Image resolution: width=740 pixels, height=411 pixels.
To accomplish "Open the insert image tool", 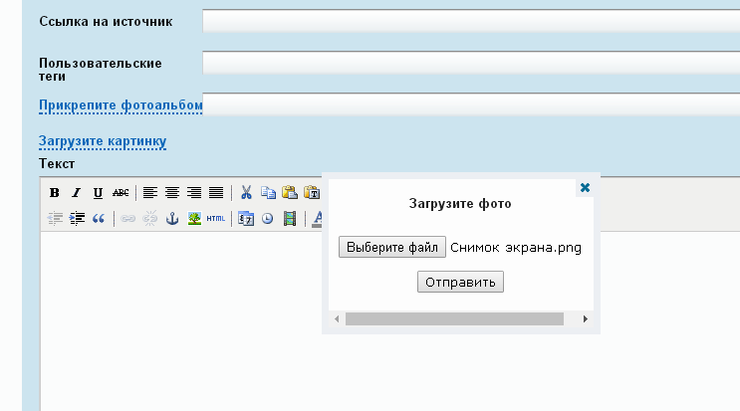I will 194,219.
